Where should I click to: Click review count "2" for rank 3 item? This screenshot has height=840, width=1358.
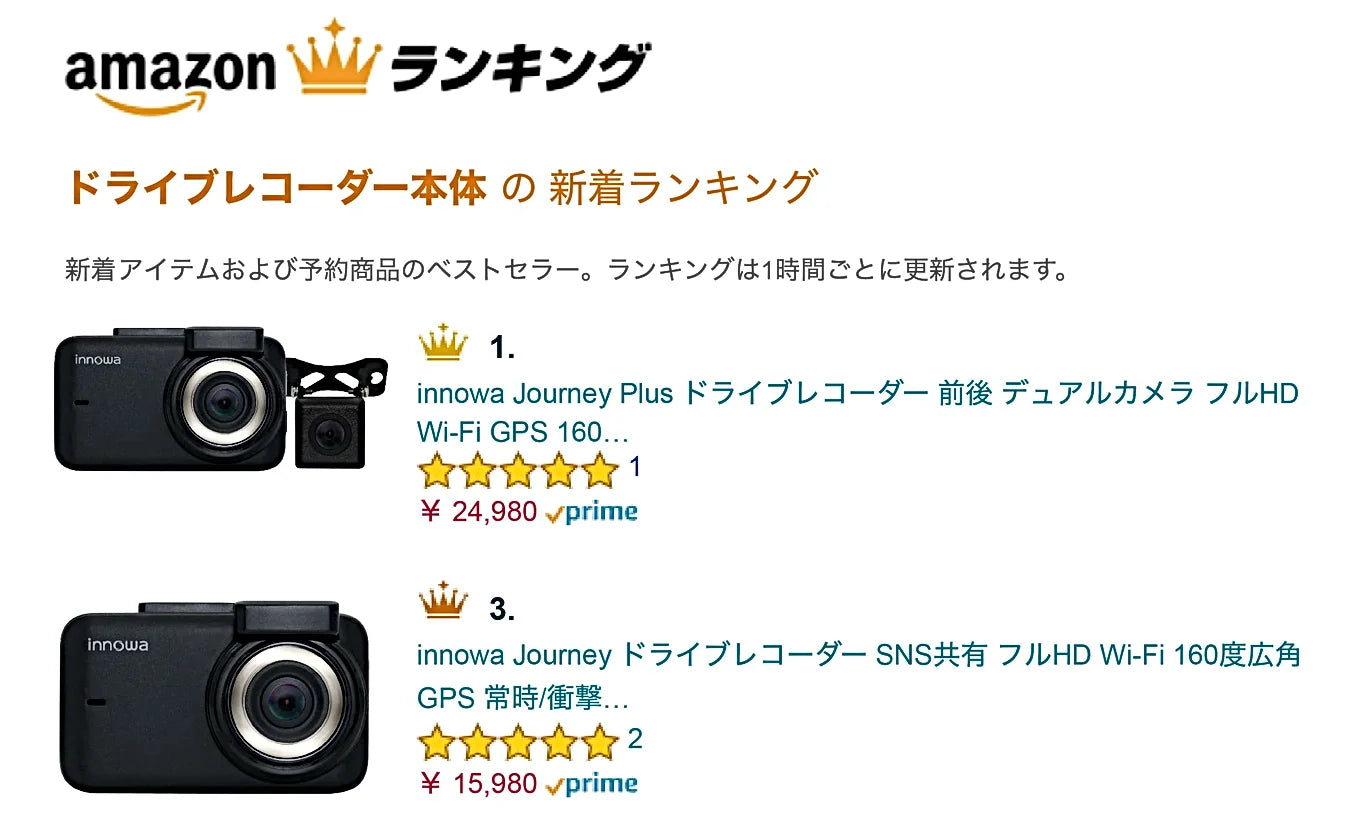(635, 739)
